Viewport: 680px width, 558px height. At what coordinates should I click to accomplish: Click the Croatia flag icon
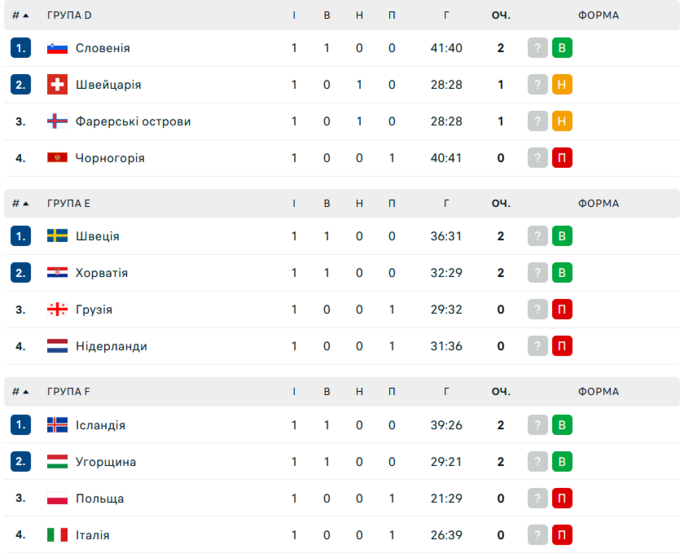57,273
